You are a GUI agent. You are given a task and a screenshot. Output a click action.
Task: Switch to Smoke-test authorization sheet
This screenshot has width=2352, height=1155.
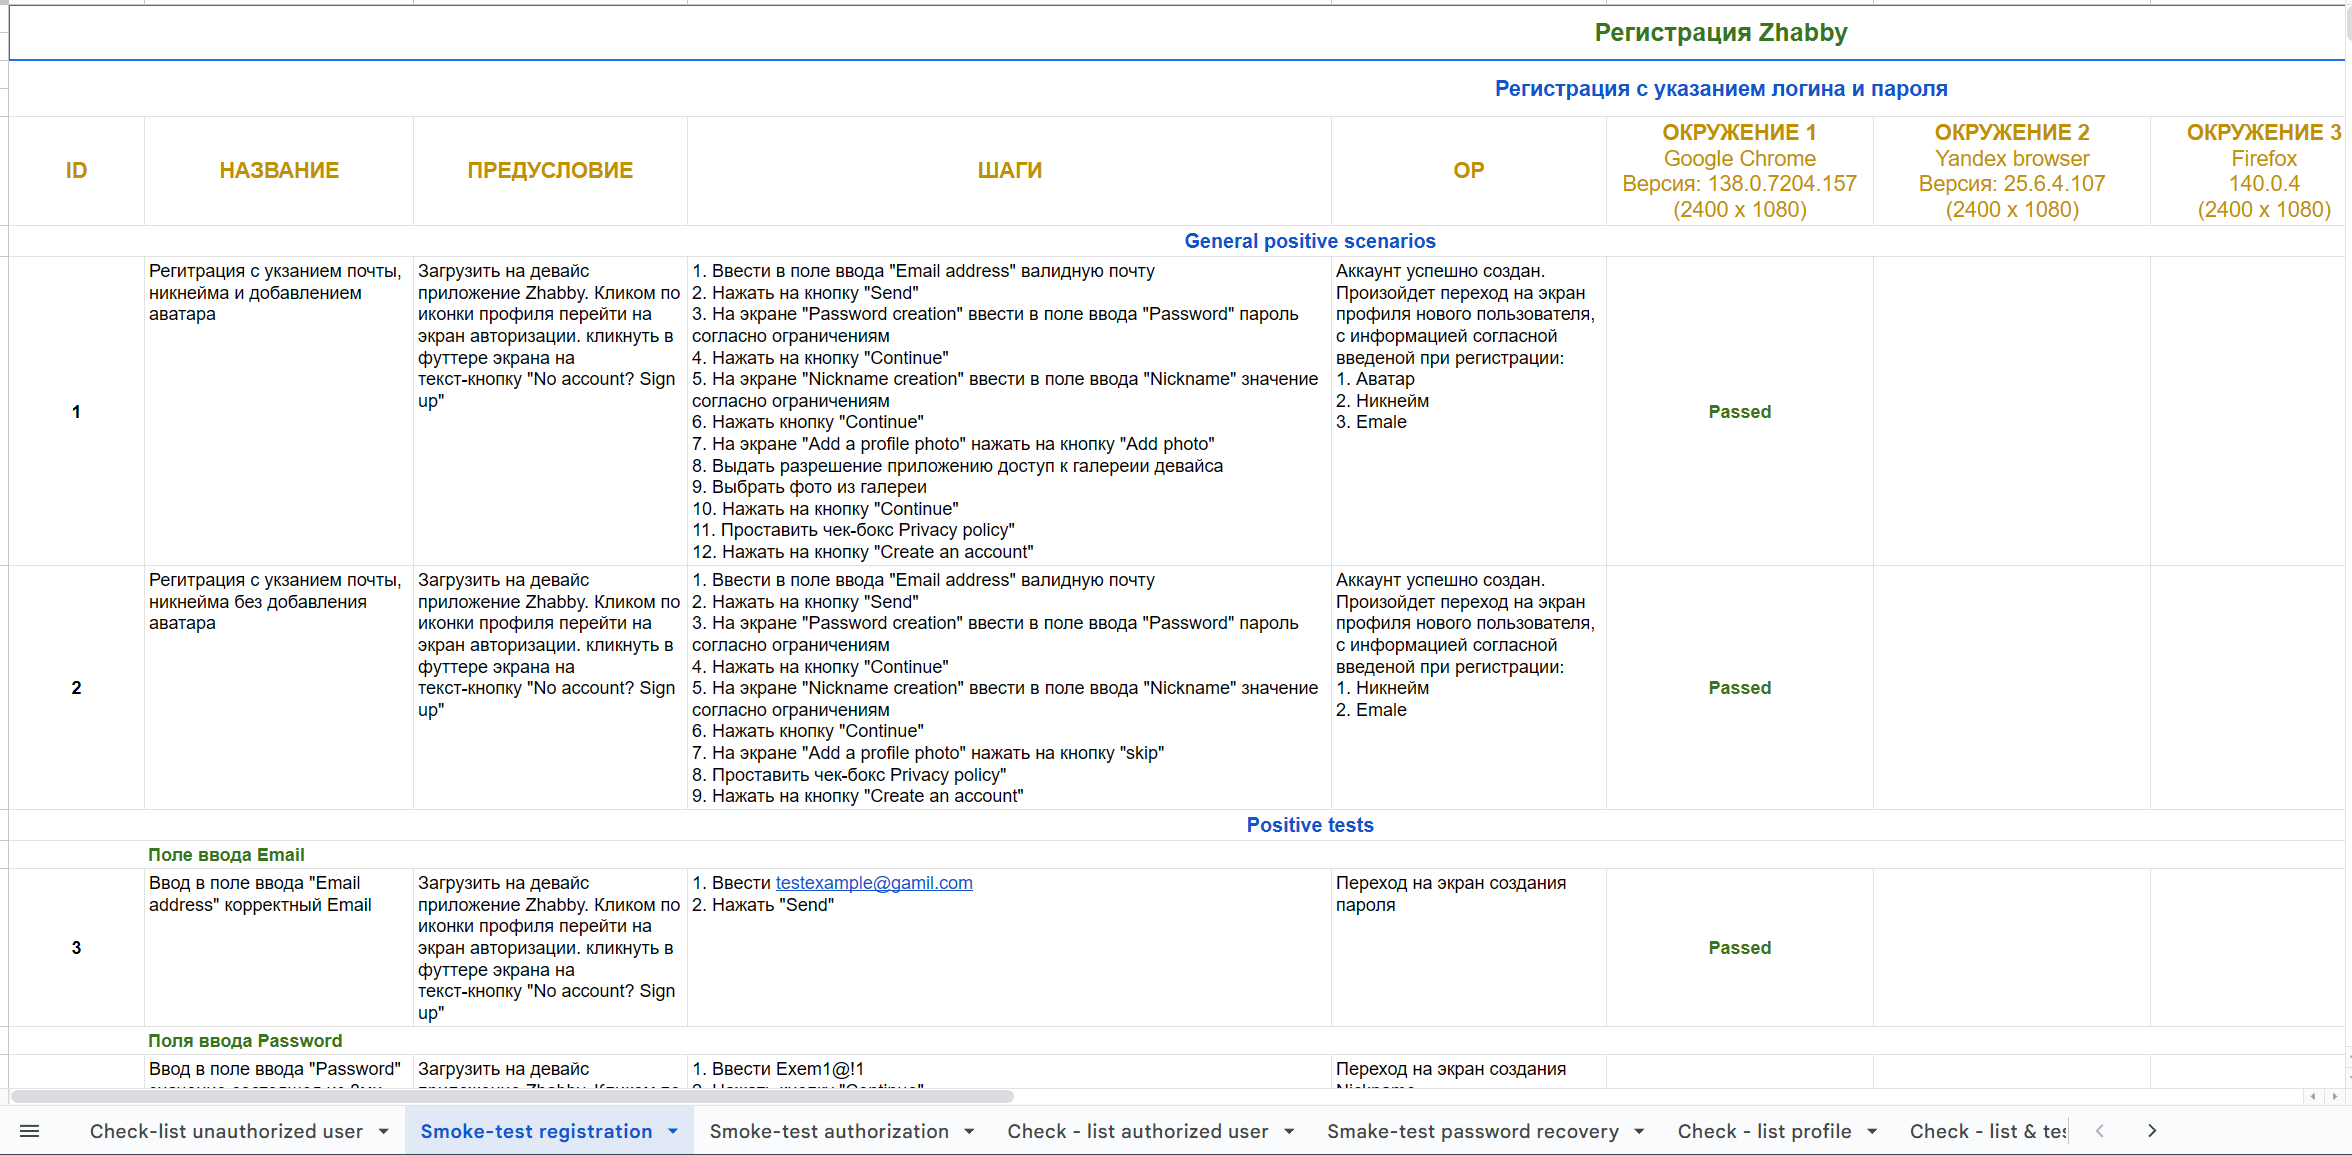tap(828, 1131)
